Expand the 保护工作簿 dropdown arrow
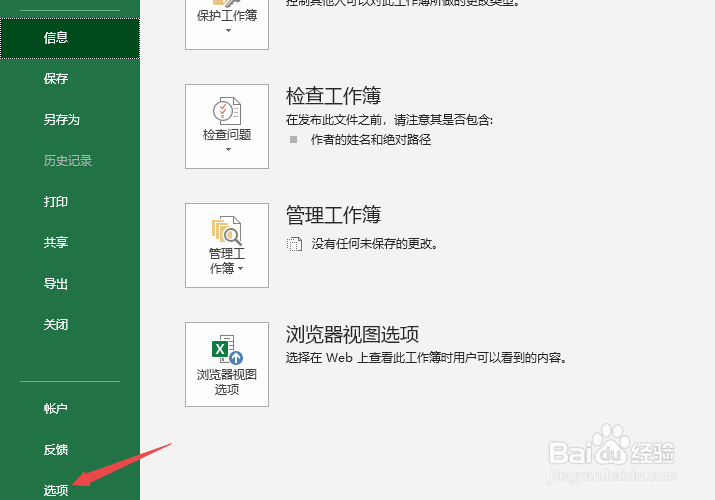The width and height of the screenshot is (715, 500). coord(228,31)
